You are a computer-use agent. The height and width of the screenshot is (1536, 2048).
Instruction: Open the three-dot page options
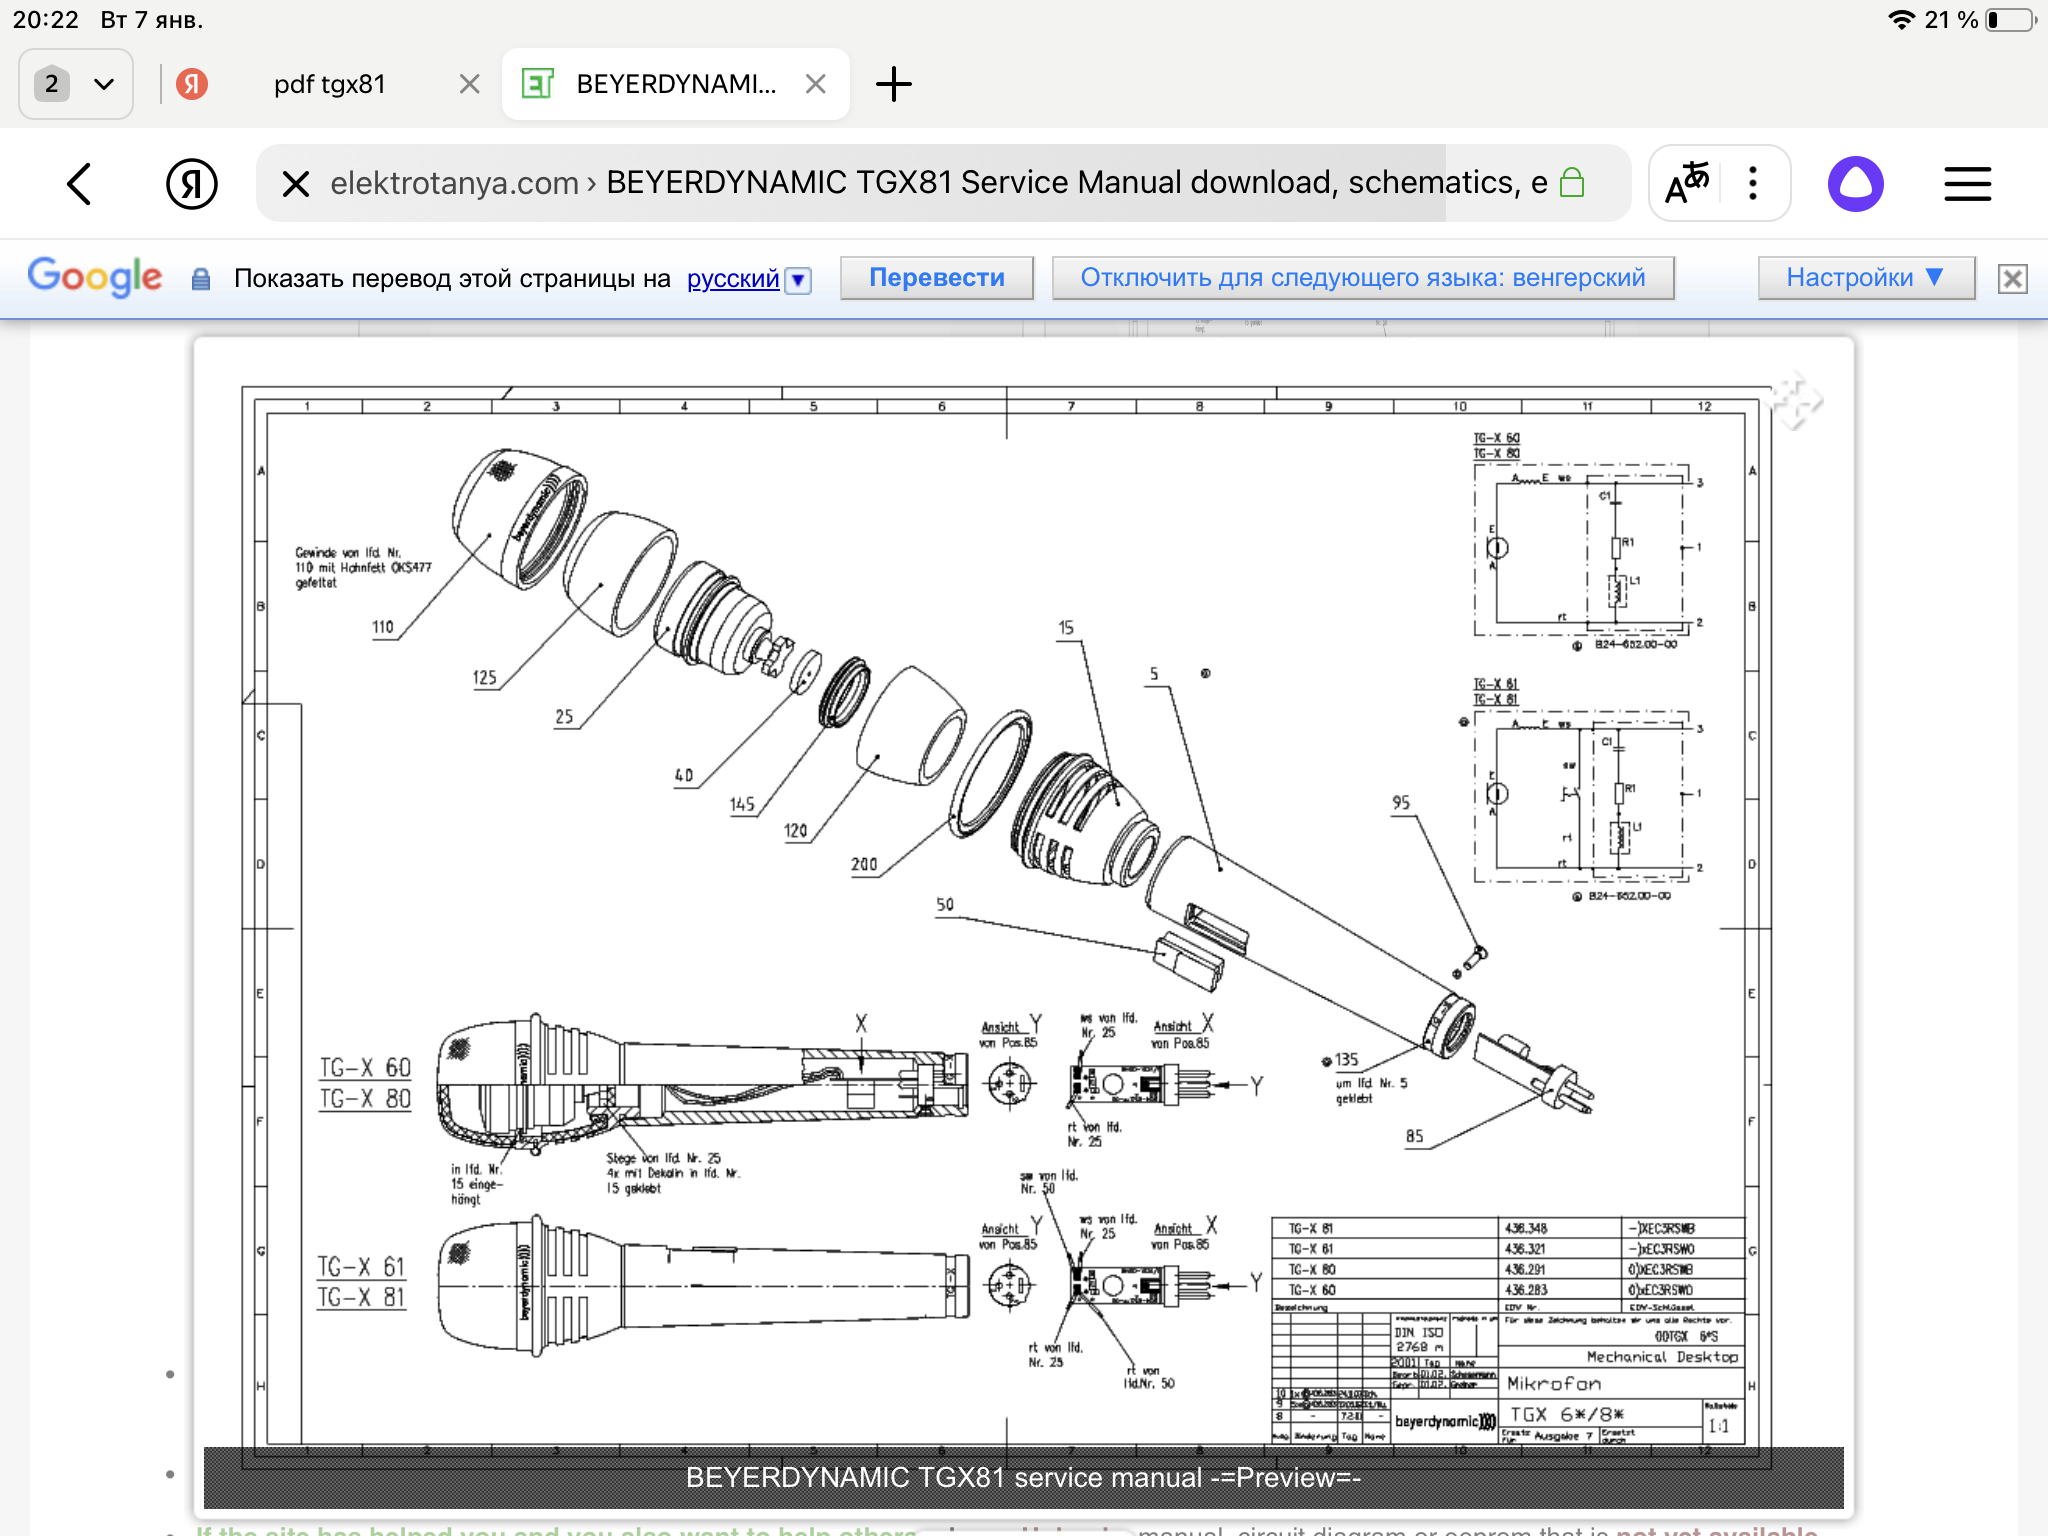[1752, 183]
